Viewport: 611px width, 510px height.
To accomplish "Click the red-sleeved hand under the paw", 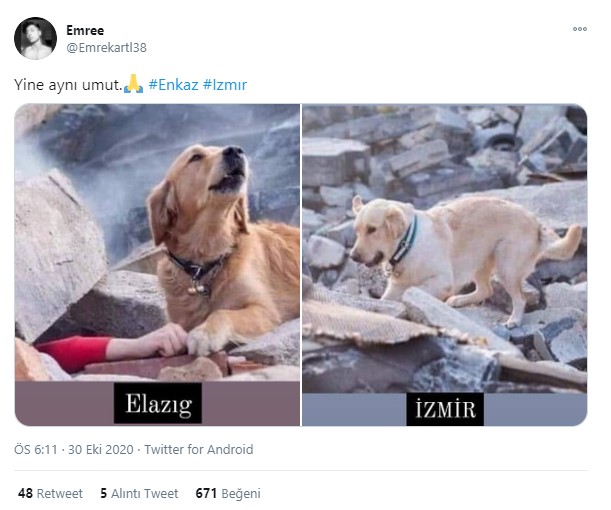I will [x=110, y=349].
